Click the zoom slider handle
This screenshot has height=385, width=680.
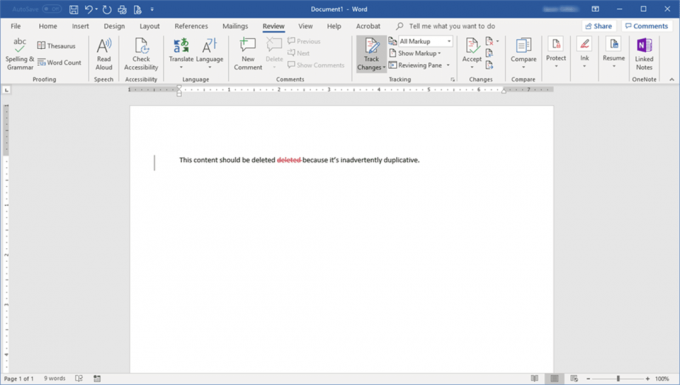[x=618, y=378]
